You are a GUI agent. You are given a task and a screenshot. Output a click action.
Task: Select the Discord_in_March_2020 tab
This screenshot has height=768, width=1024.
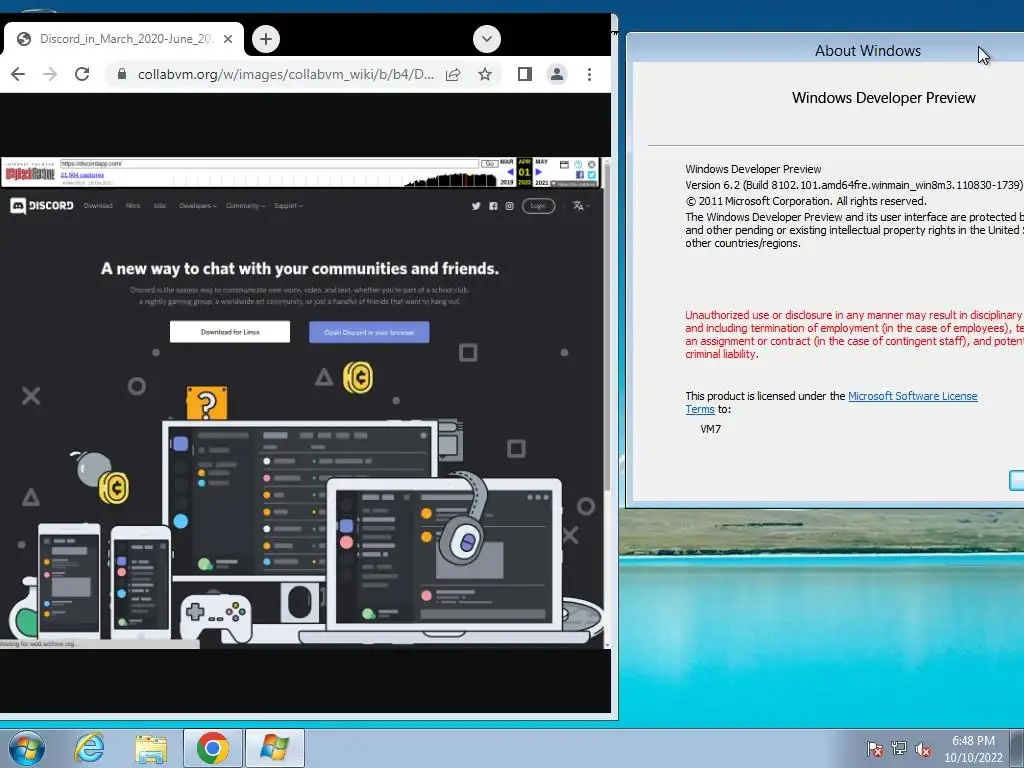(x=124, y=39)
